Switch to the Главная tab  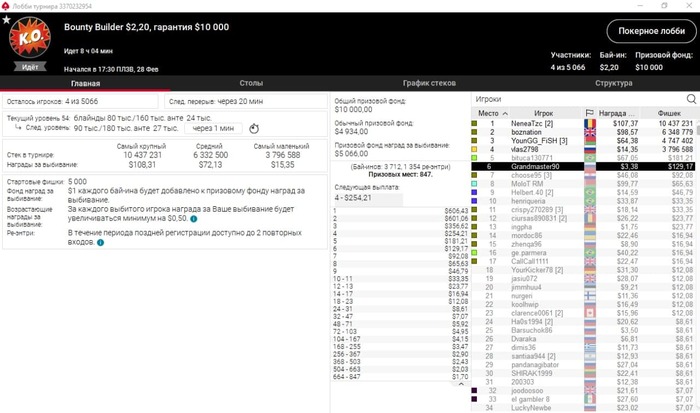coord(85,83)
